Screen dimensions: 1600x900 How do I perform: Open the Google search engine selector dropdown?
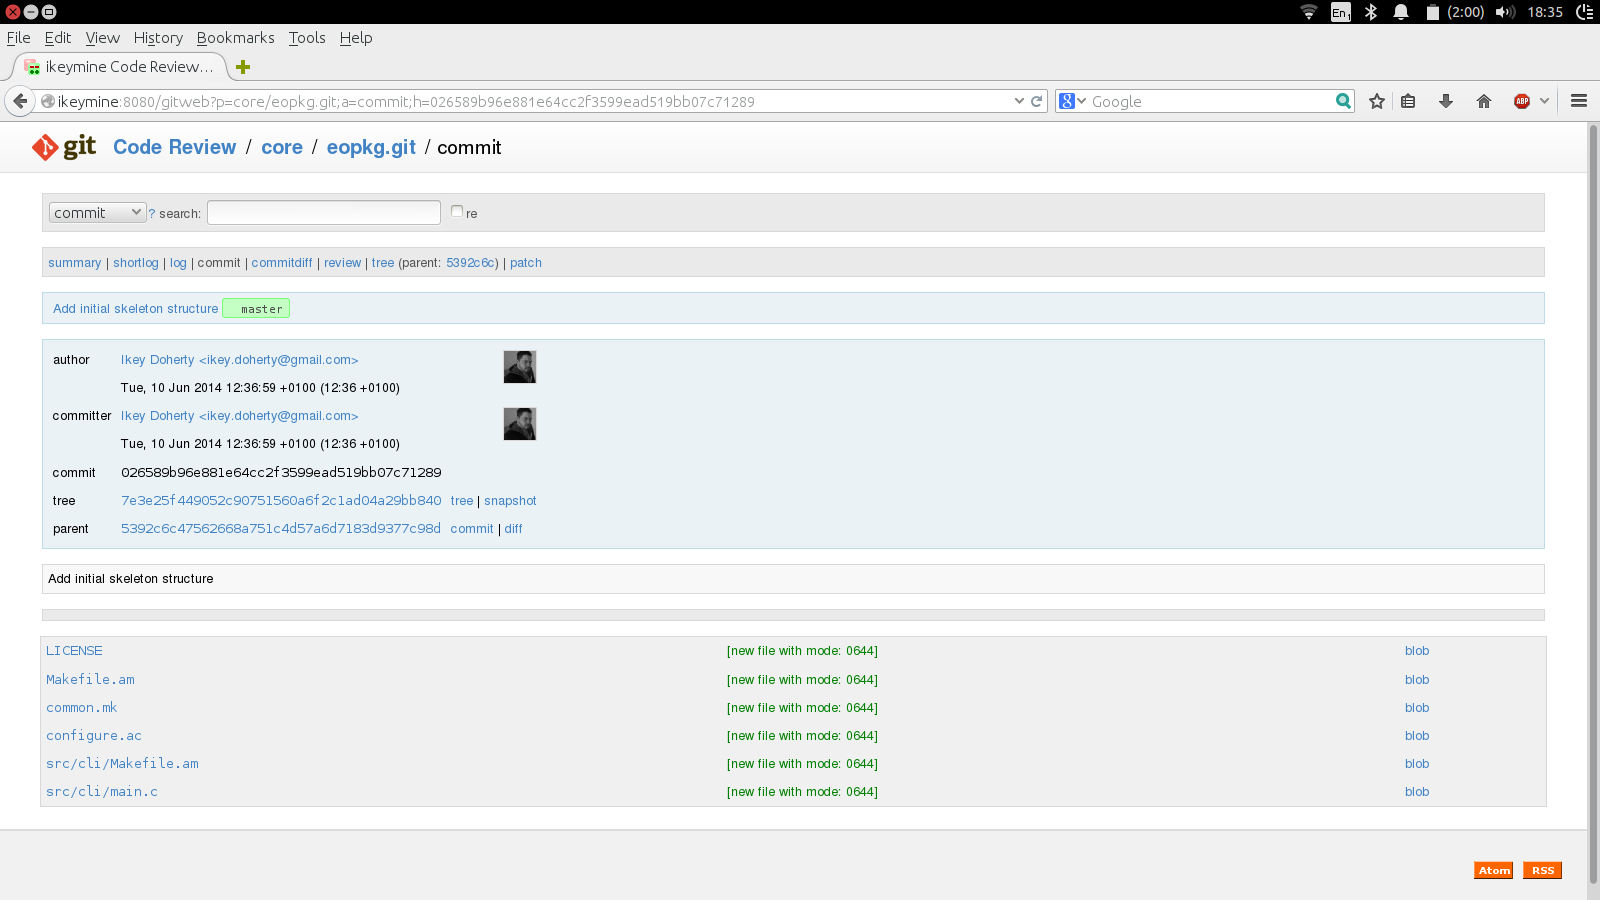[1072, 101]
